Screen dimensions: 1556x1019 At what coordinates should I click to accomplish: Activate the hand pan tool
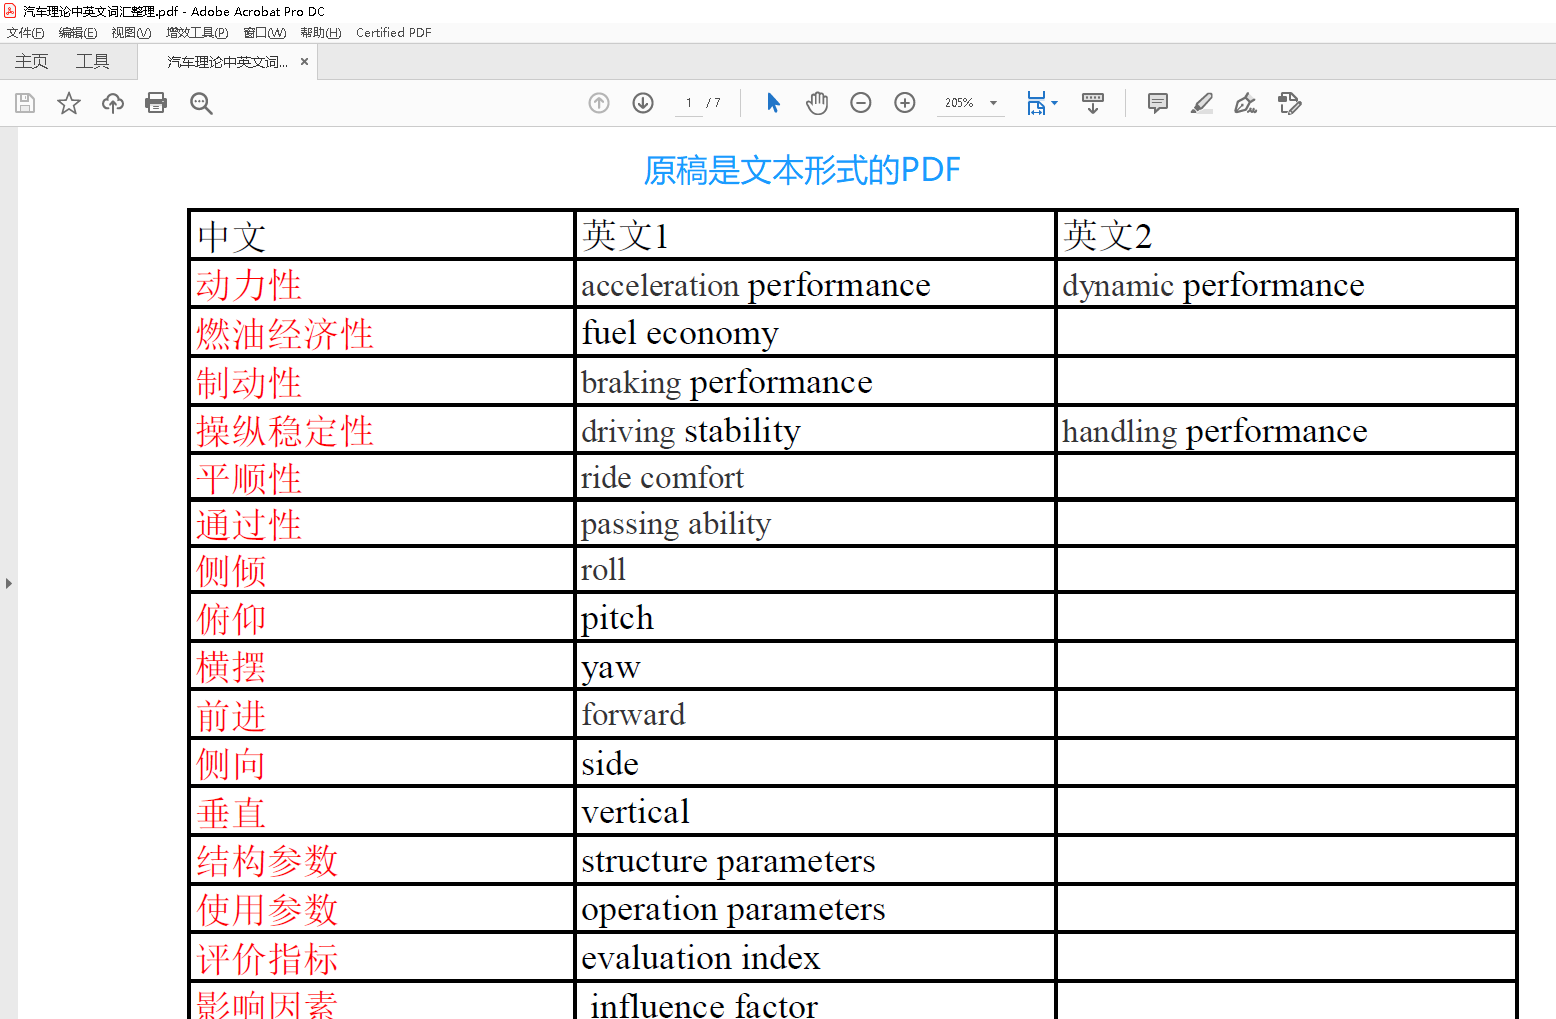point(817,103)
